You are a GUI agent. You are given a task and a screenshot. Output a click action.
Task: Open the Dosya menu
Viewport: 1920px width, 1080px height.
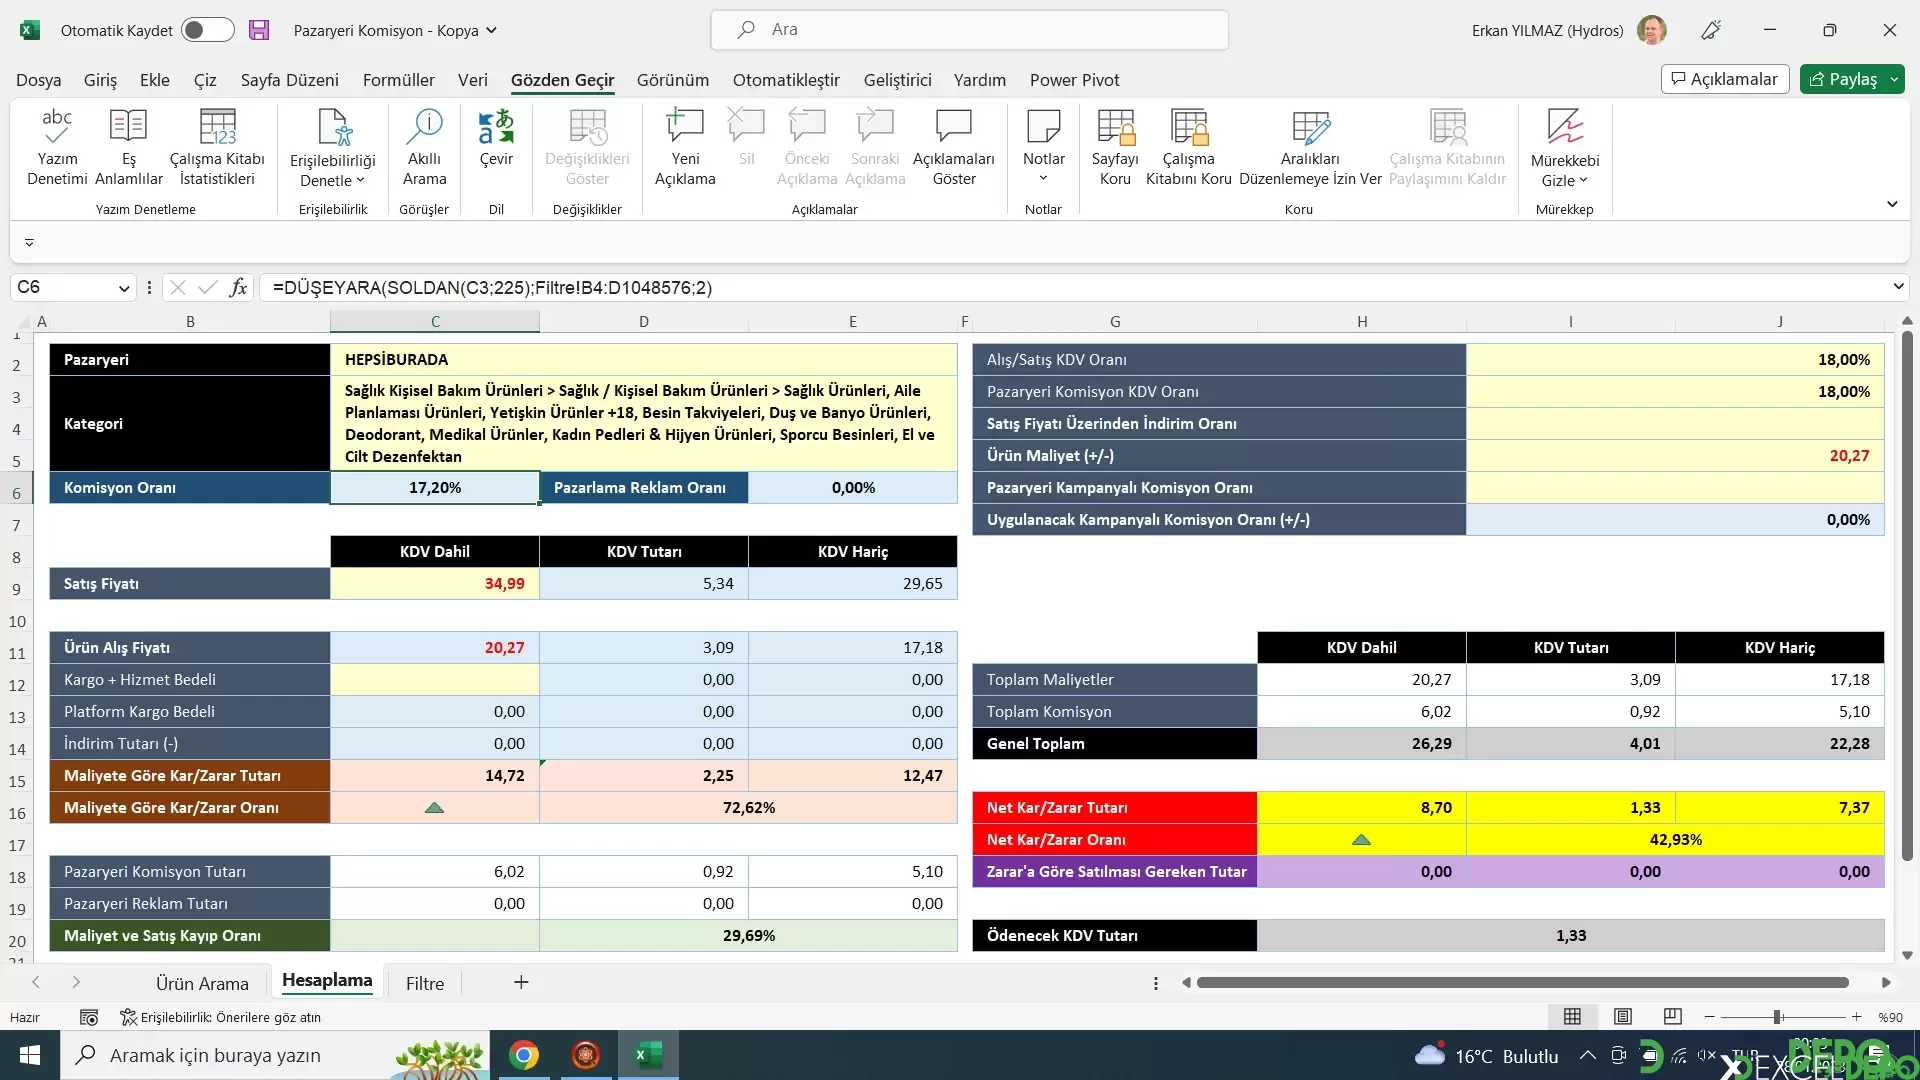pos(39,80)
